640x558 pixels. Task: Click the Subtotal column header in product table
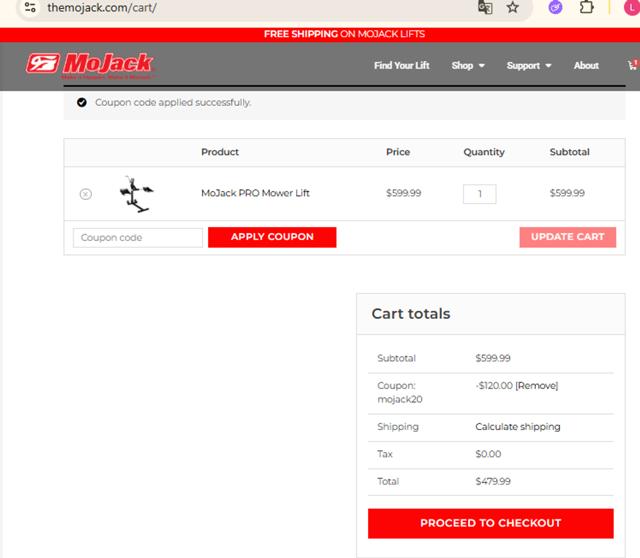(x=569, y=152)
